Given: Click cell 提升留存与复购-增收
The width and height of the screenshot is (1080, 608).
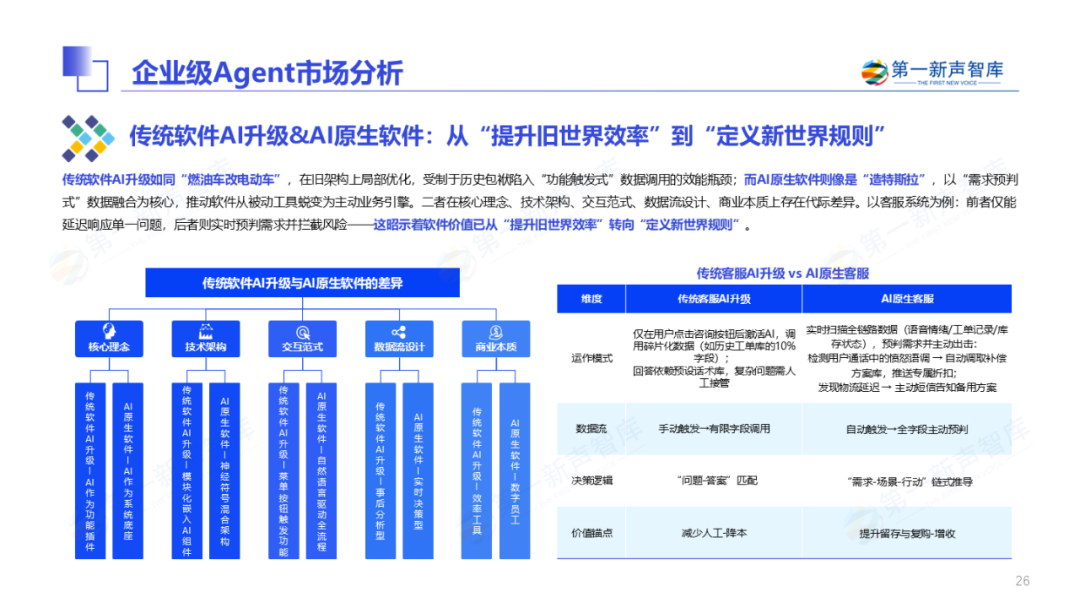Looking at the screenshot, I should (907, 534).
